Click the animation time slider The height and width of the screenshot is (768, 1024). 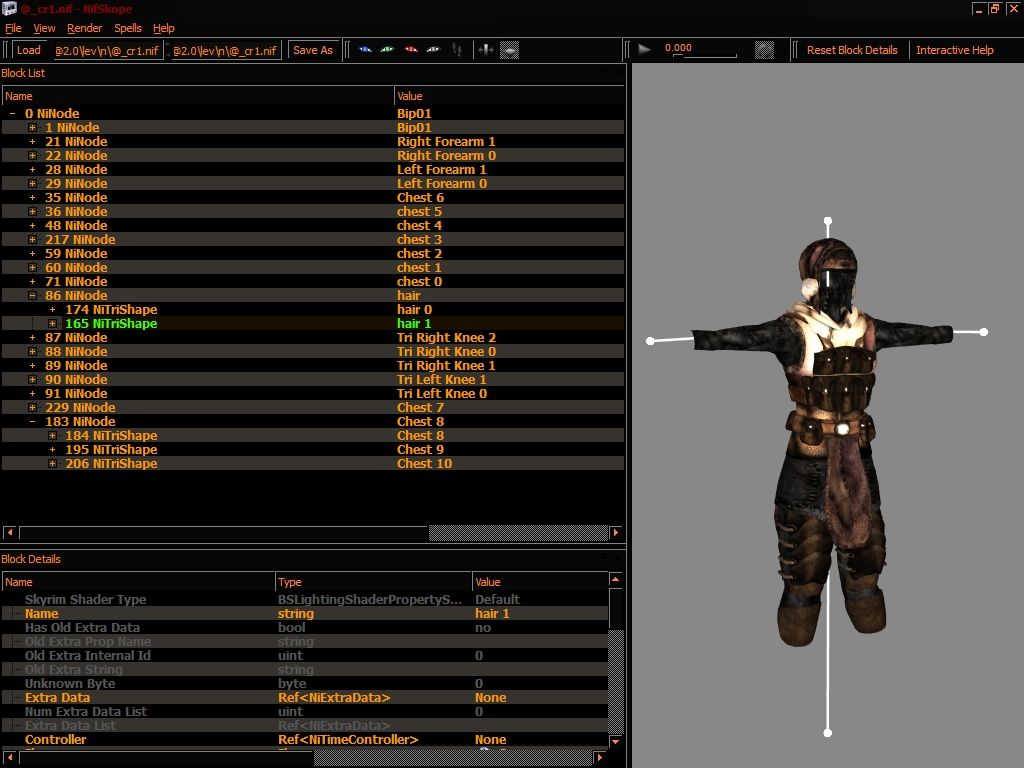coord(705,56)
